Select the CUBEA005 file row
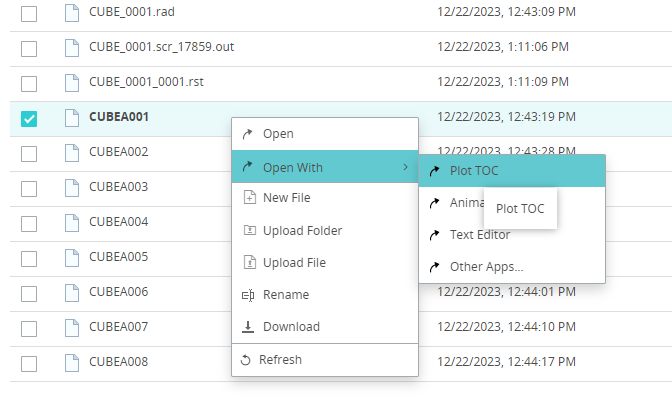Screen dimensions: 672x408 [x=119, y=257]
